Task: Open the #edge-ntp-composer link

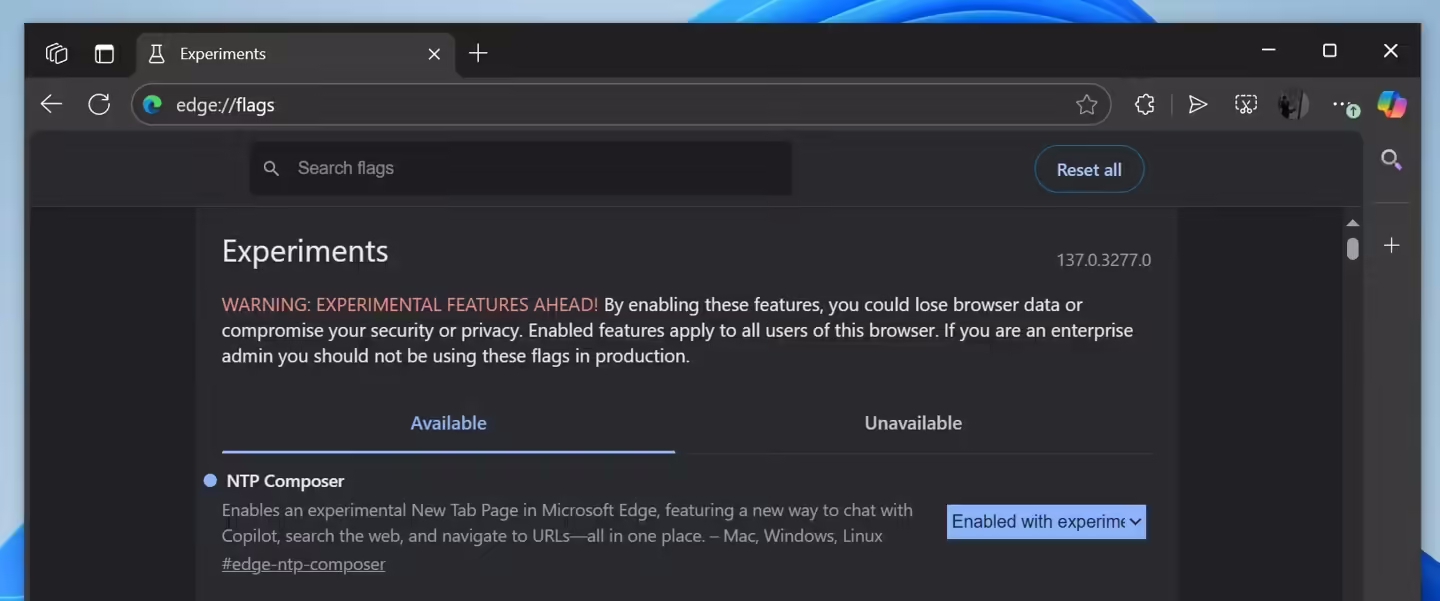Action: [x=303, y=564]
